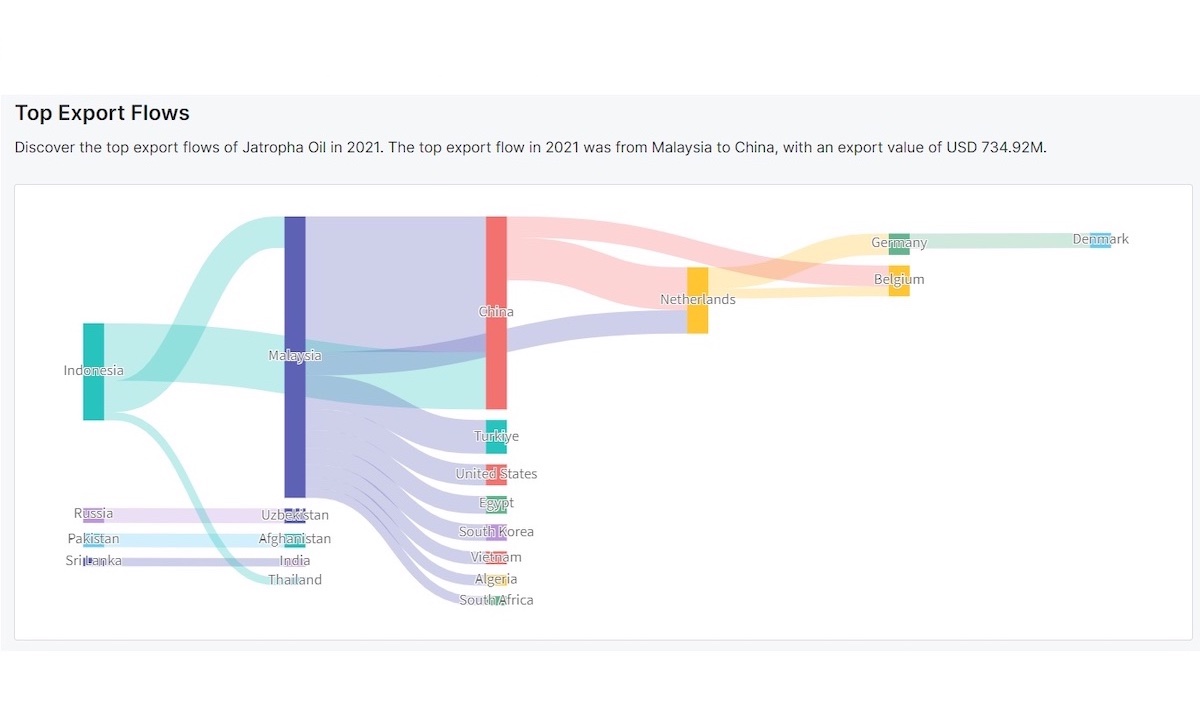
Task: Select the Türkiye node
Action: pyautogui.click(x=496, y=437)
